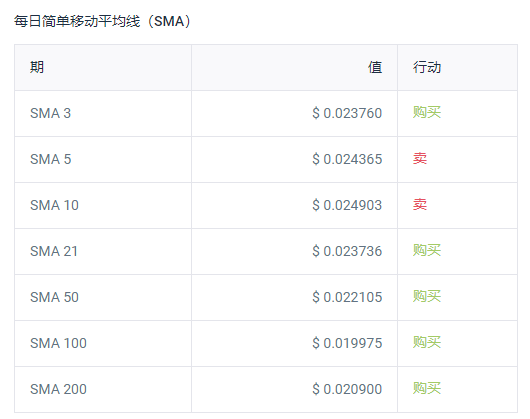Click the 购买 action in SMA 3 row

pyautogui.click(x=427, y=112)
